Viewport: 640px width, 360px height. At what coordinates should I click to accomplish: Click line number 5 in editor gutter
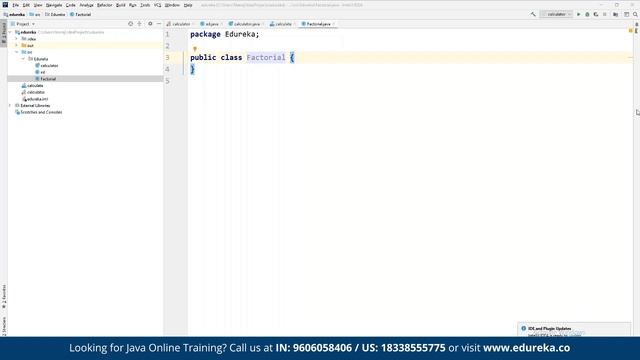click(x=167, y=81)
